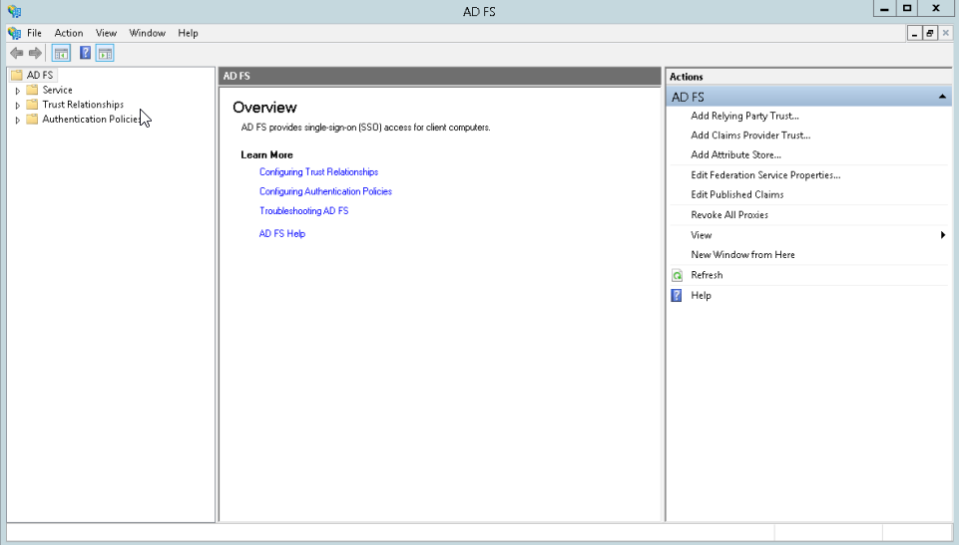The width and height of the screenshot is (959, 545).
Task: Toggle the Show/Hide Action Pane toolbar icon
Action: (x=105, y=53)
